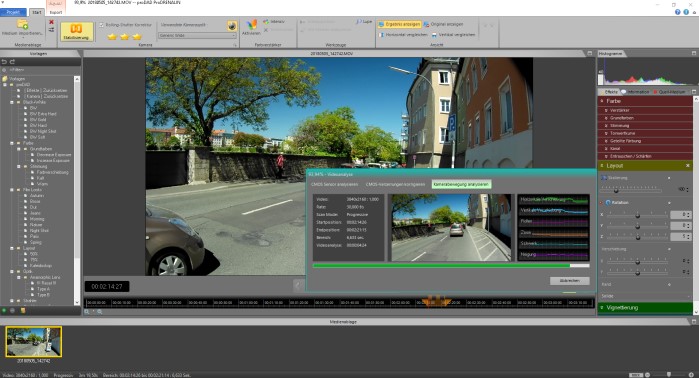Select Kamerabewegung analysieren step in dialog
This screenshot has height=378, width=699.
coord(461,184)
